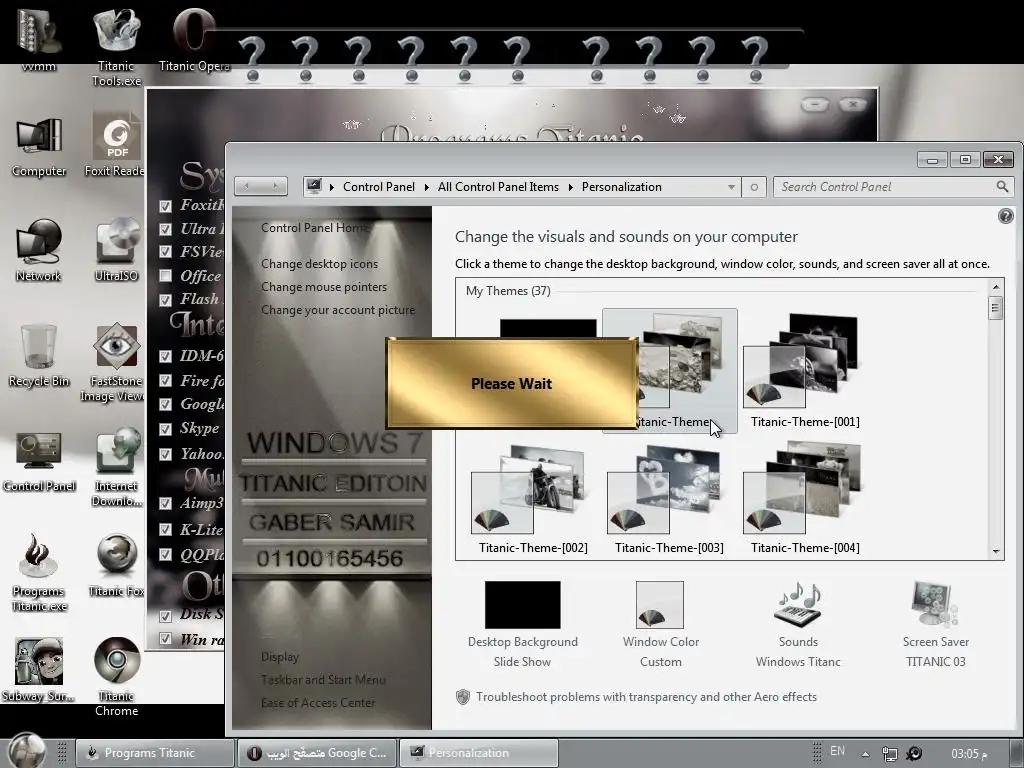Viewport: 1024px width, 768px height.
Task: Open Troubleshoot problems with transparency link
Action: coord(647,697)
